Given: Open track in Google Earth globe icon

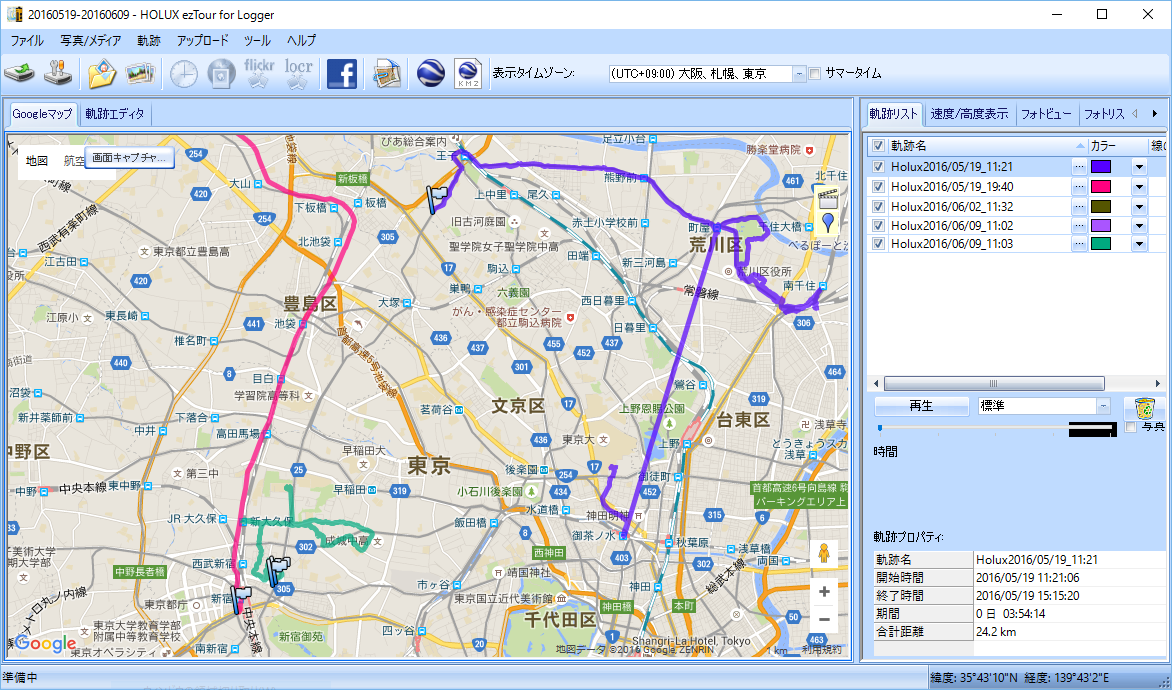Looking at the screenshot, I should (x=431, y=73).
